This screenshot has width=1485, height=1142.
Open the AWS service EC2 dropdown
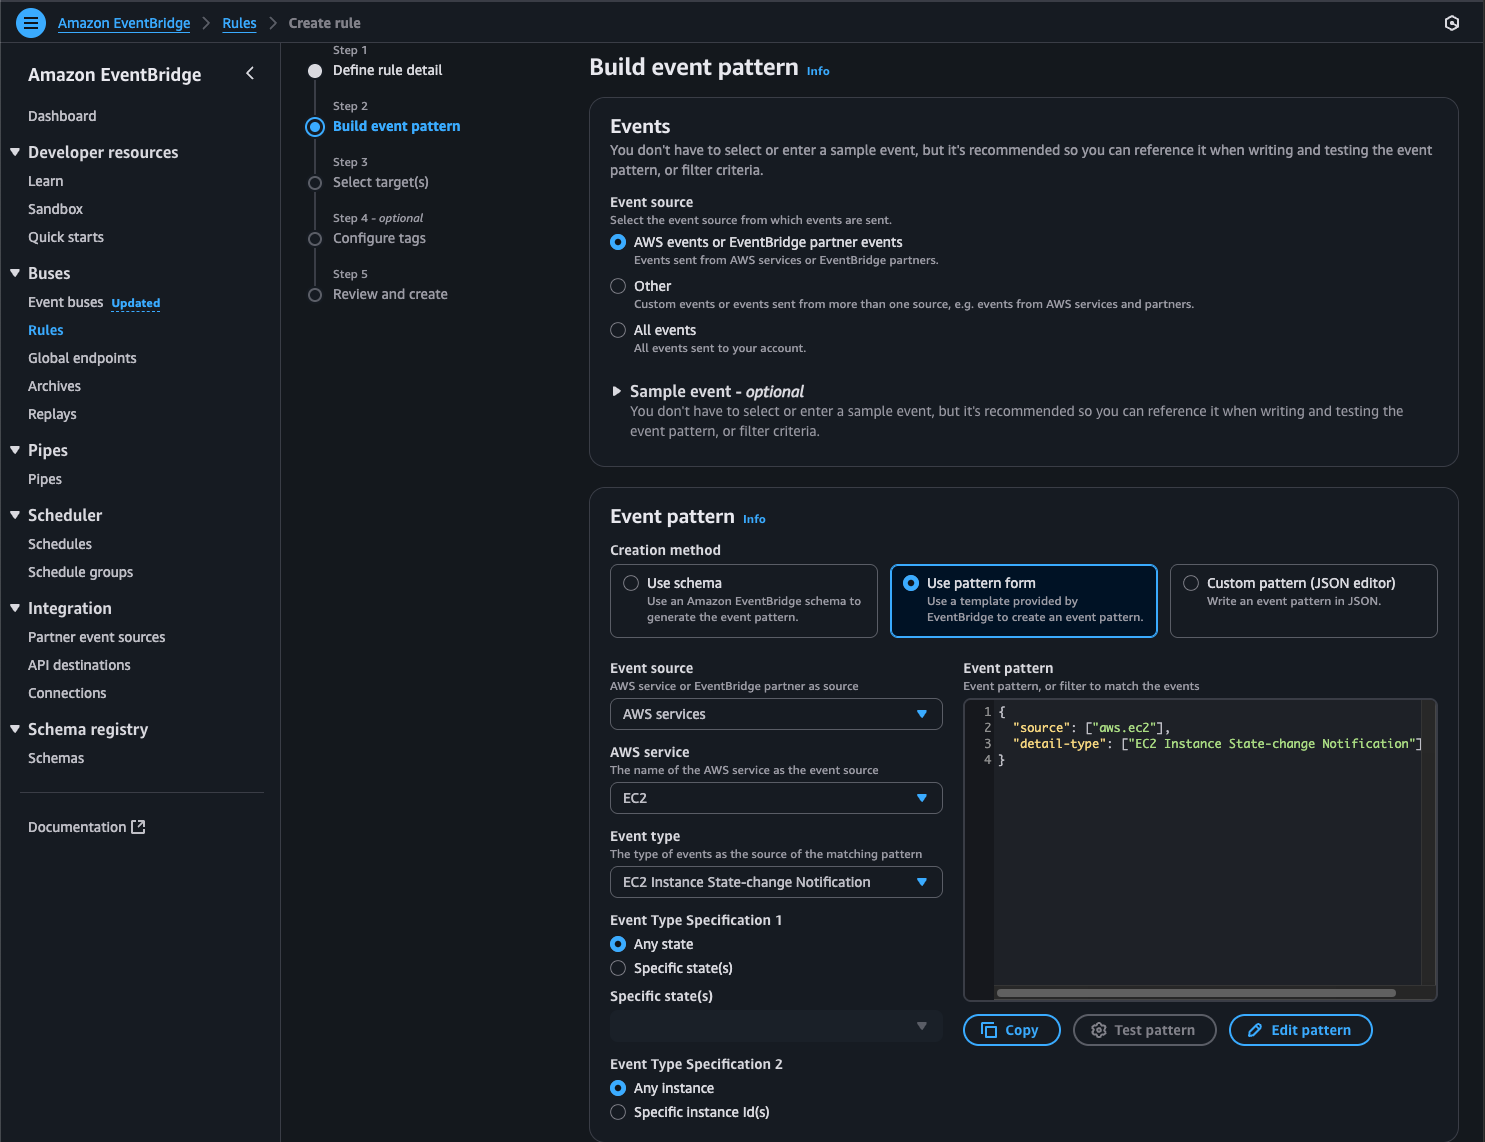[x=776, y=798]
